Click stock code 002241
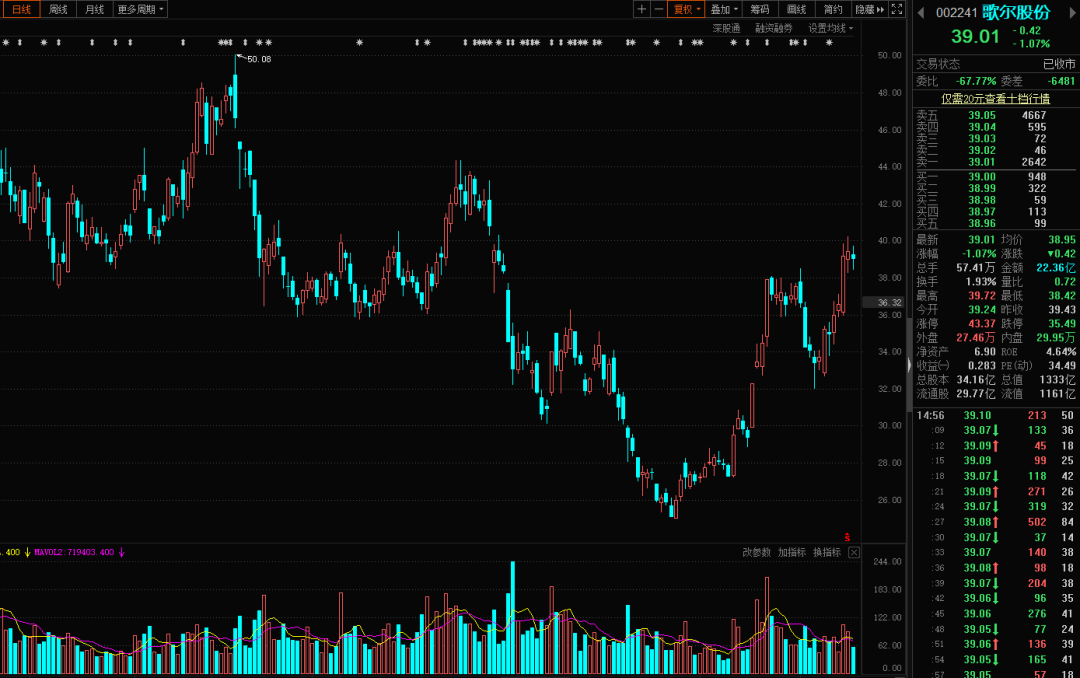 click(x=956, y=12)
